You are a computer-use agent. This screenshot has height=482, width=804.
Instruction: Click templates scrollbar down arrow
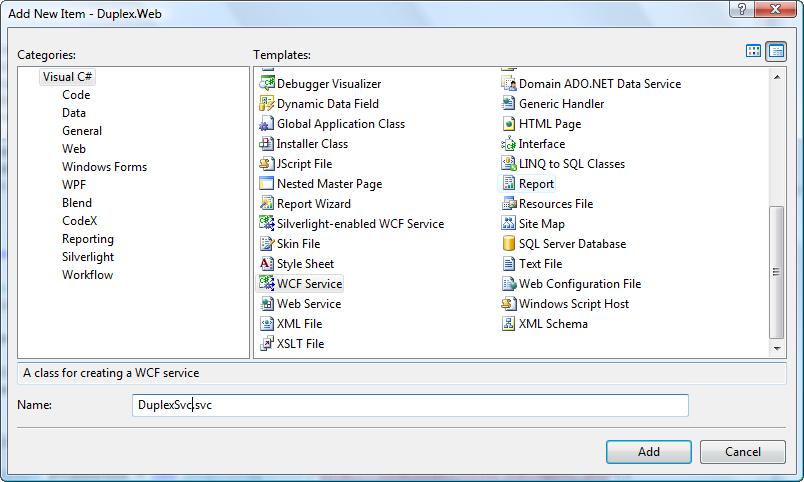777,348
